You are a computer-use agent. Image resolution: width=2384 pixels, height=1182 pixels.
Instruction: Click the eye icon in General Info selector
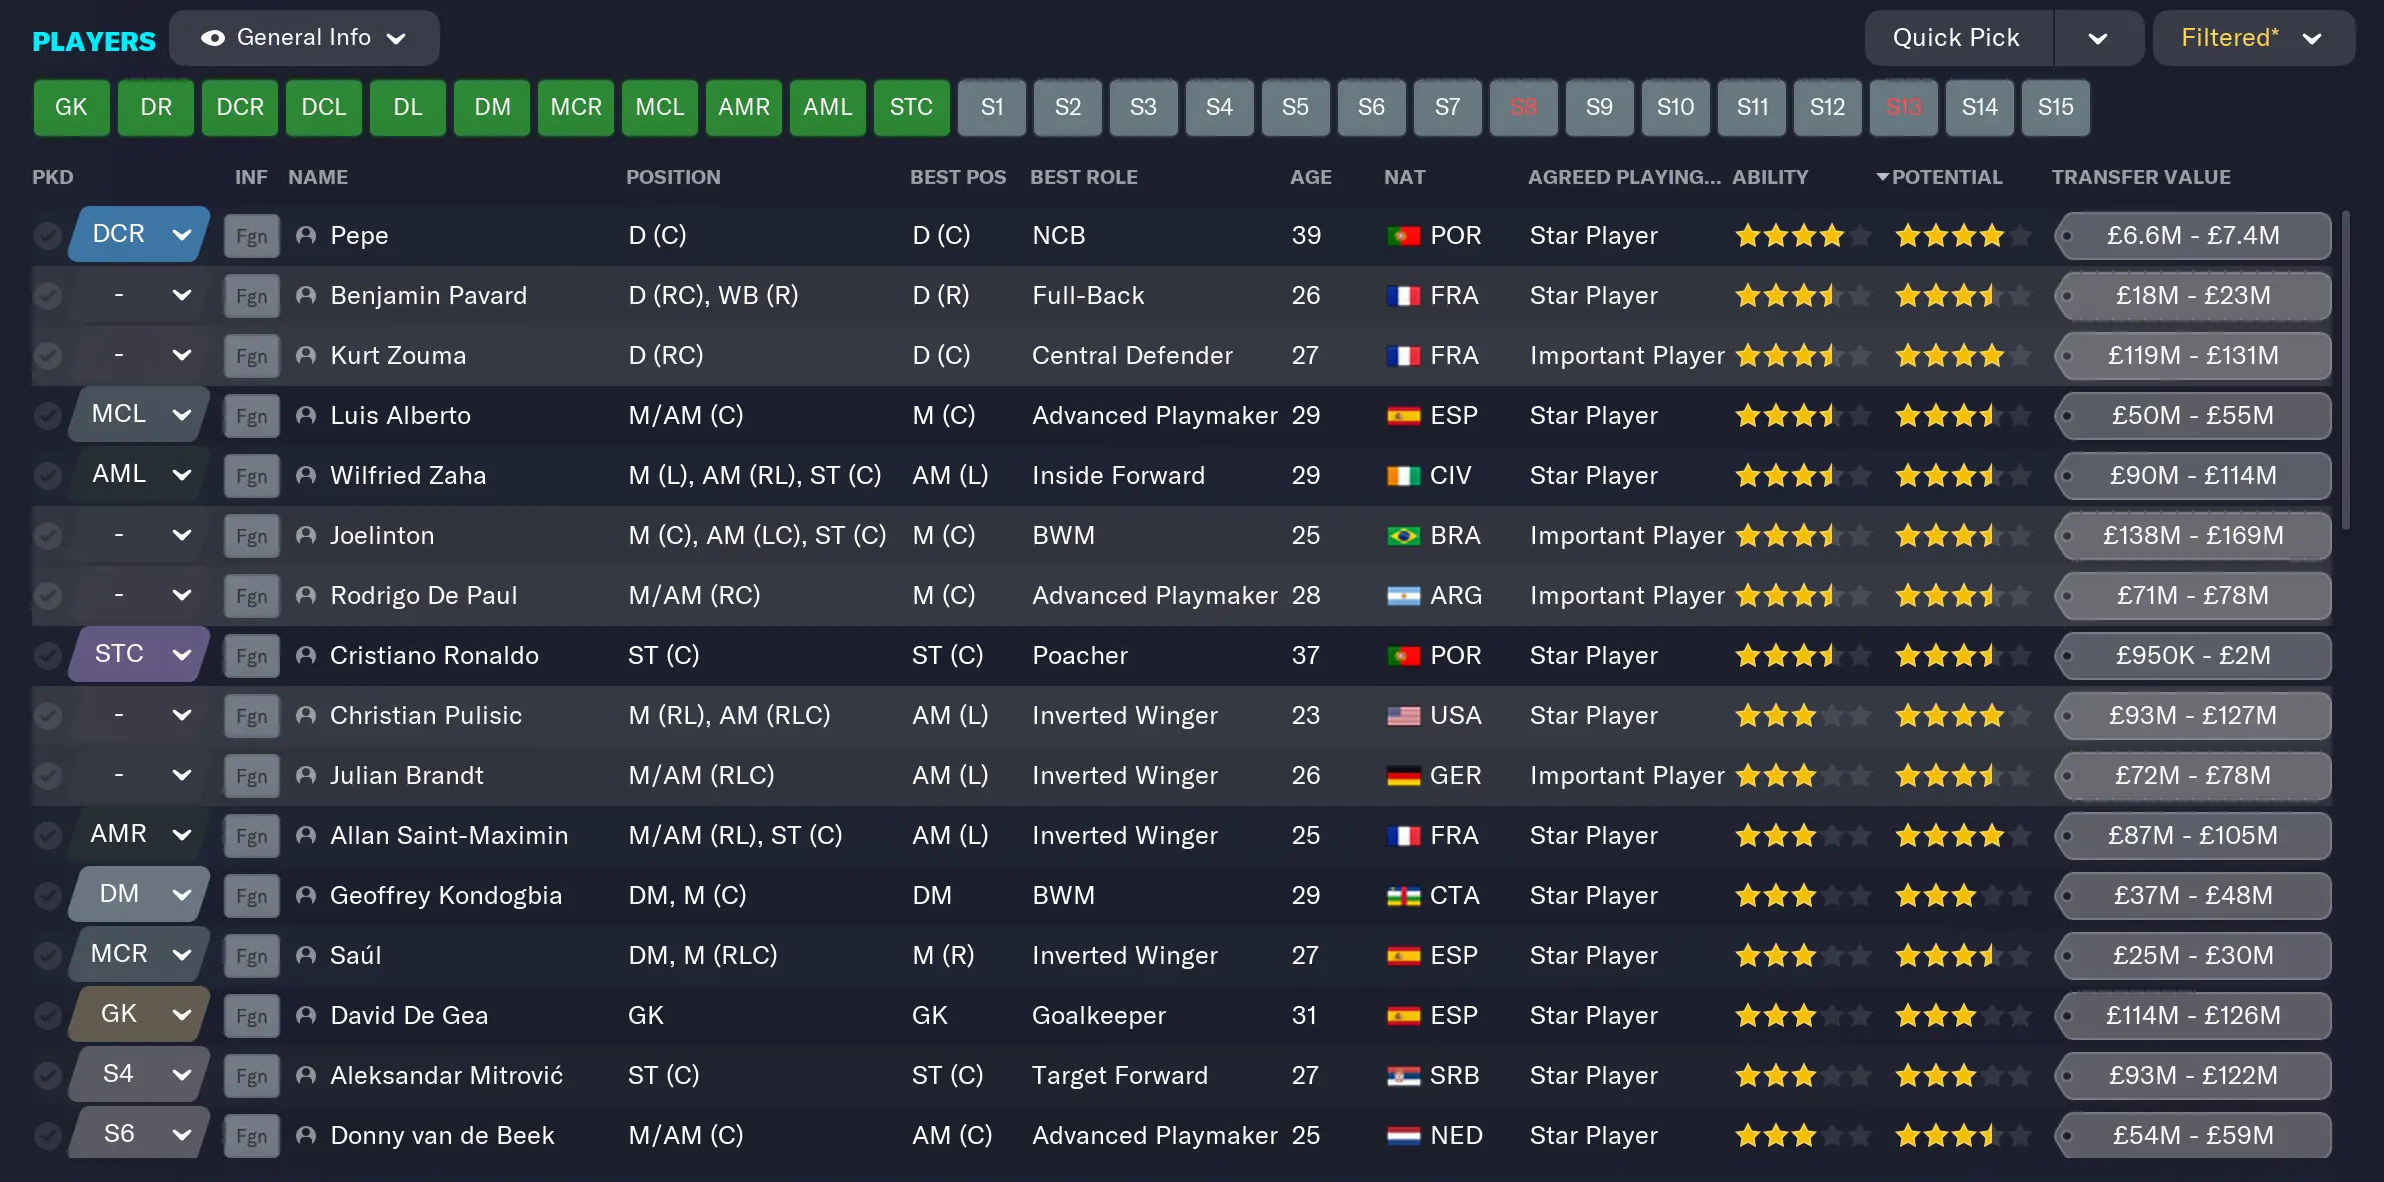click(212, 38)
